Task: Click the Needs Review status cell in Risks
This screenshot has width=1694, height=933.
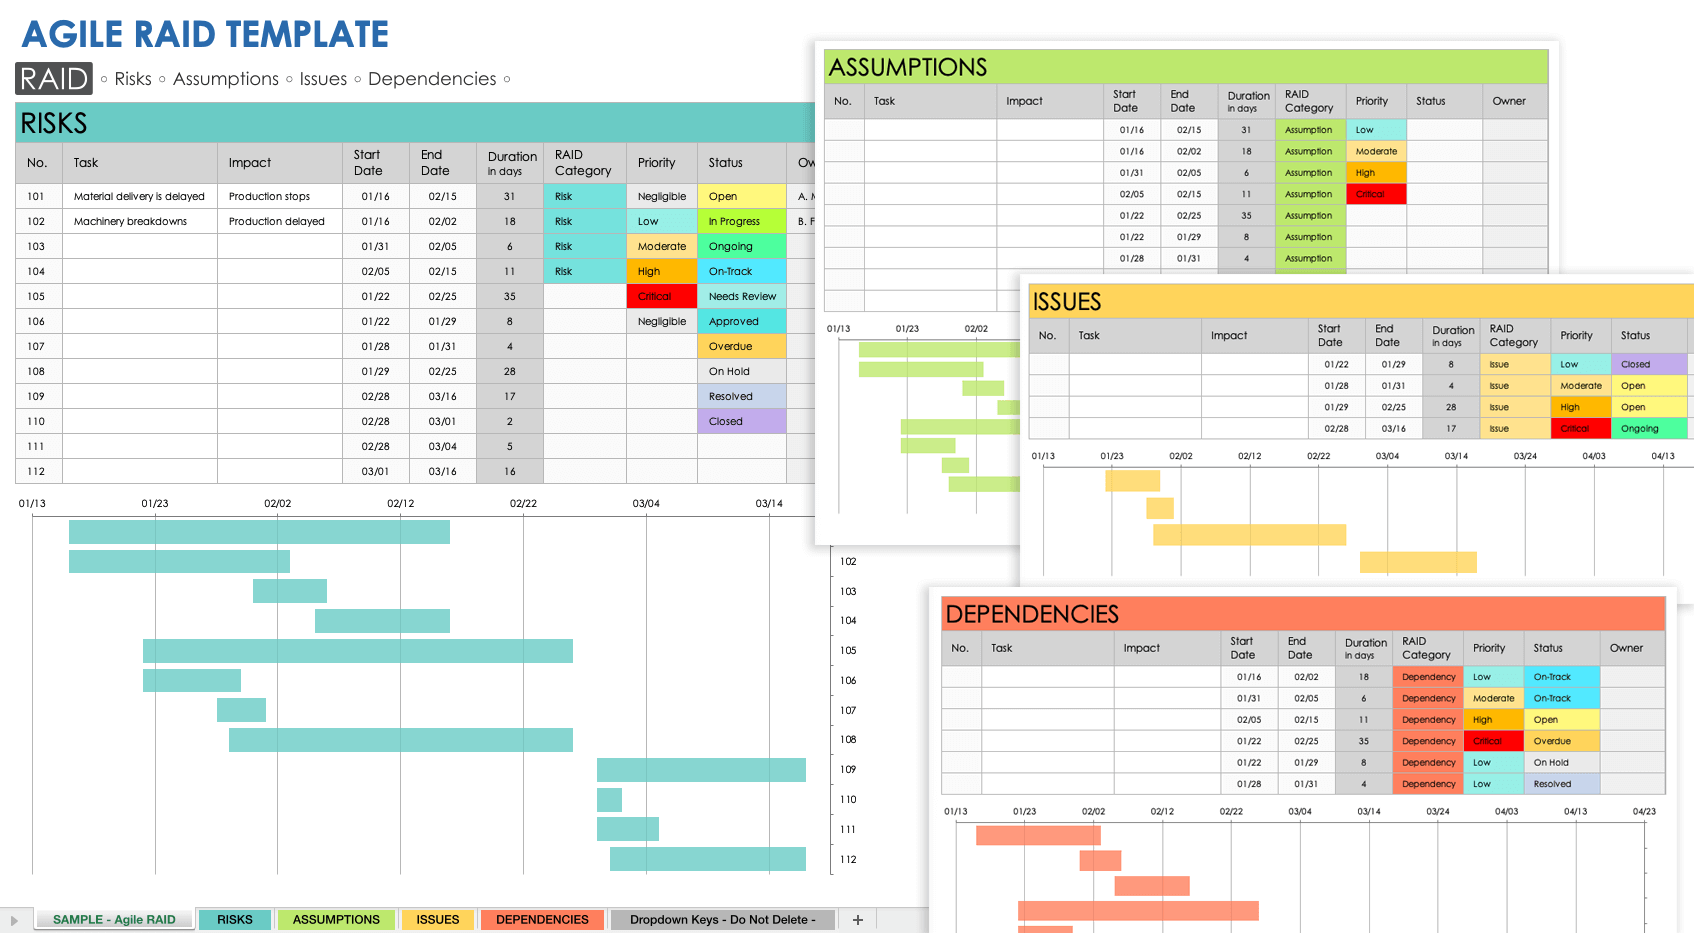Action: coord(741,296)
